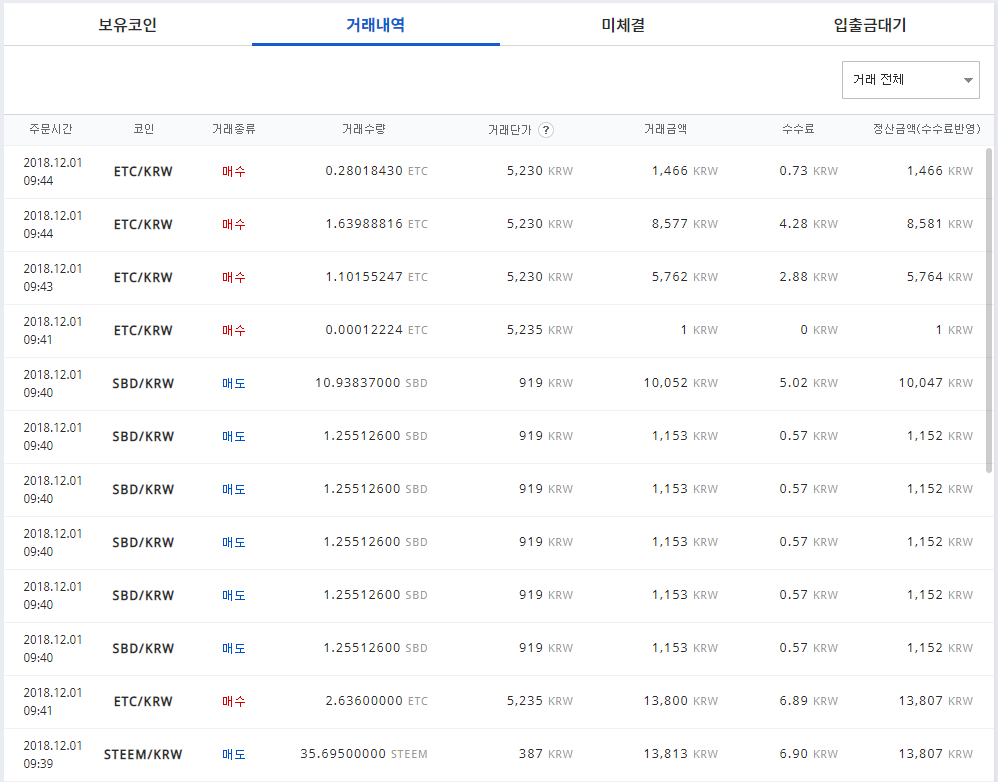Select the 거래내역 tab

coord(376,25)
